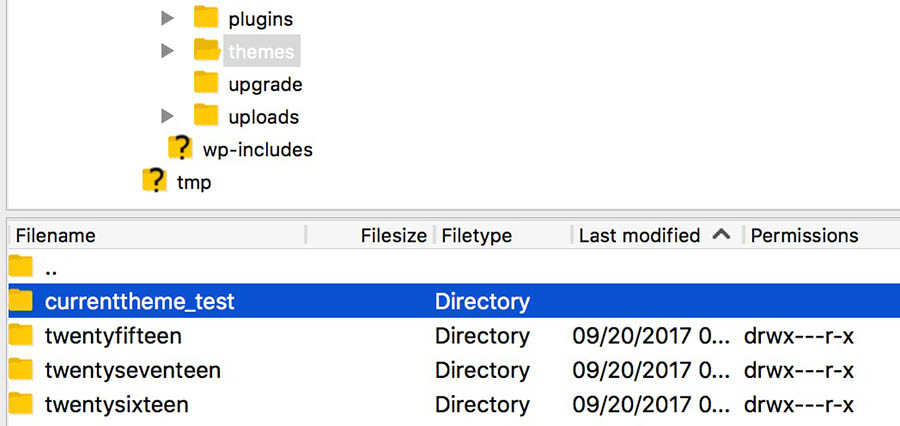Viewport: 900px width, 426px height.
Task: Expand the themes folder disclosure triangle
Action: 168,50
